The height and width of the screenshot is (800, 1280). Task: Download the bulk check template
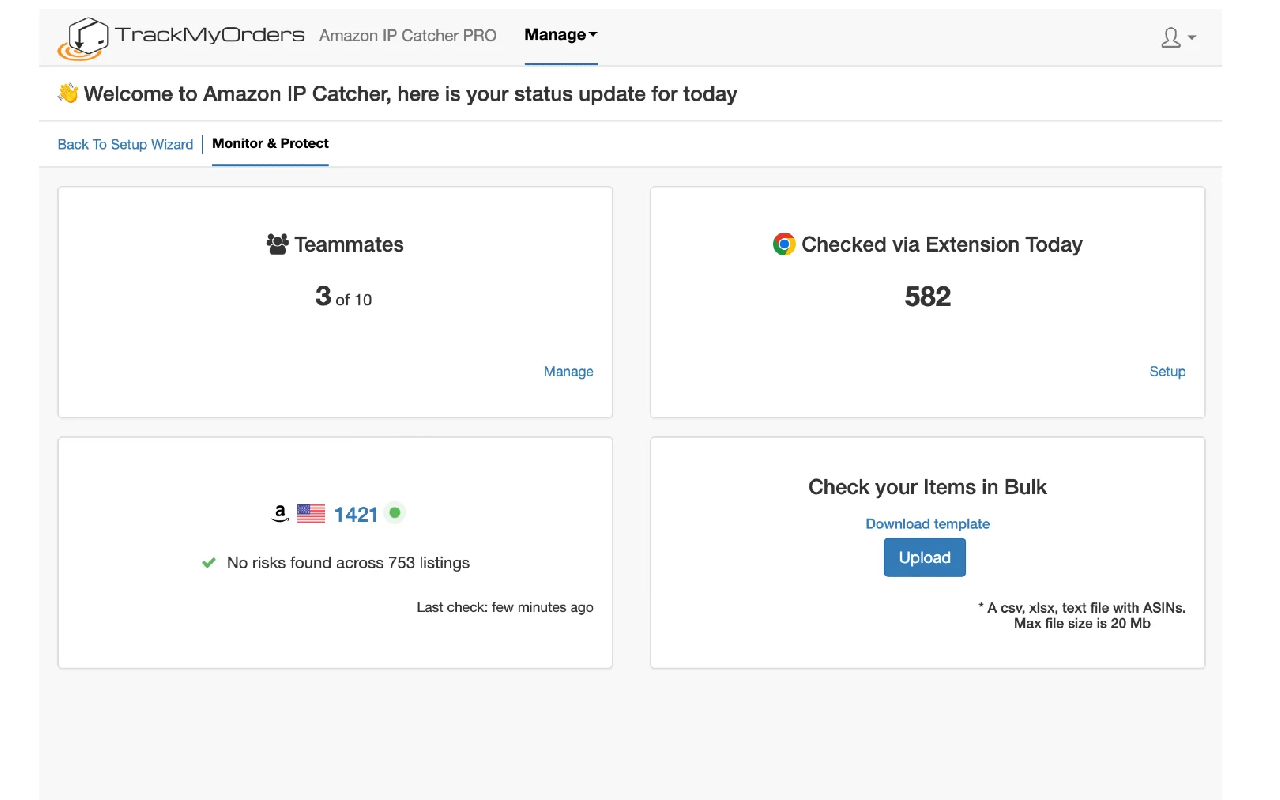(x=928, y=524)
